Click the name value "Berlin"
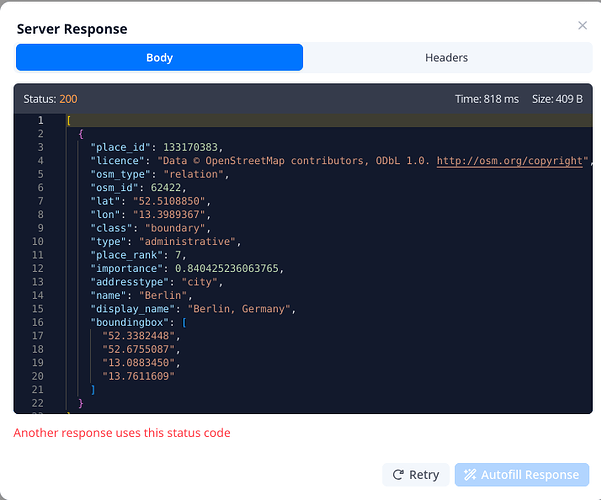Viewport: 601px width, 500px height. tap(163, 295)
